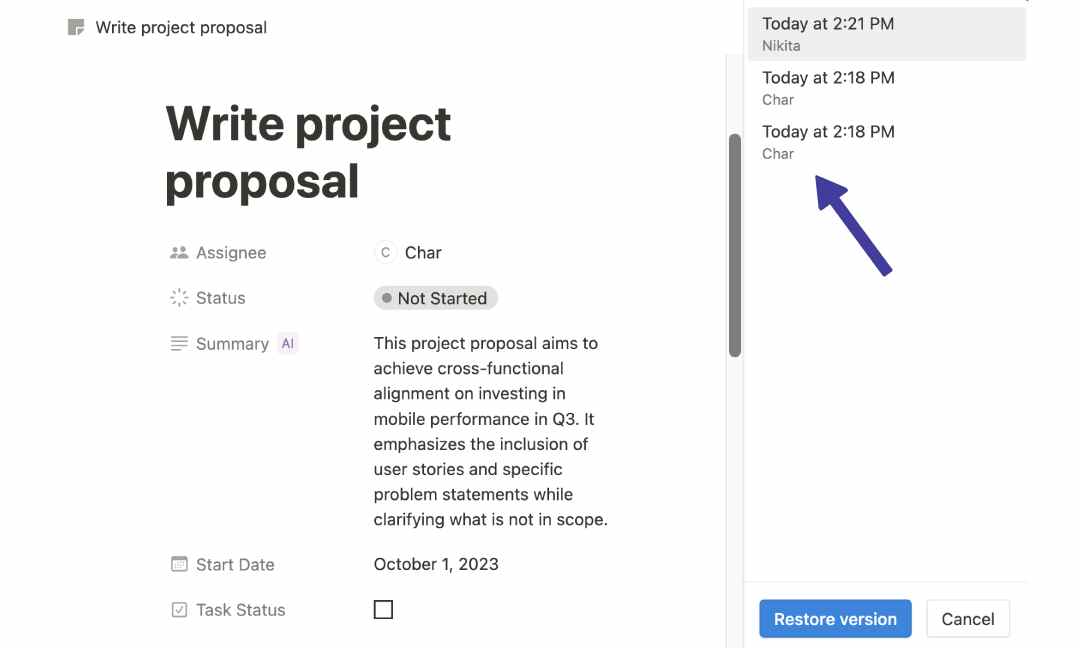The height and width of the screenshot is (648, 1080).
Task: Check the empty Task Status checkbox
Action: [x=383, y=609]
